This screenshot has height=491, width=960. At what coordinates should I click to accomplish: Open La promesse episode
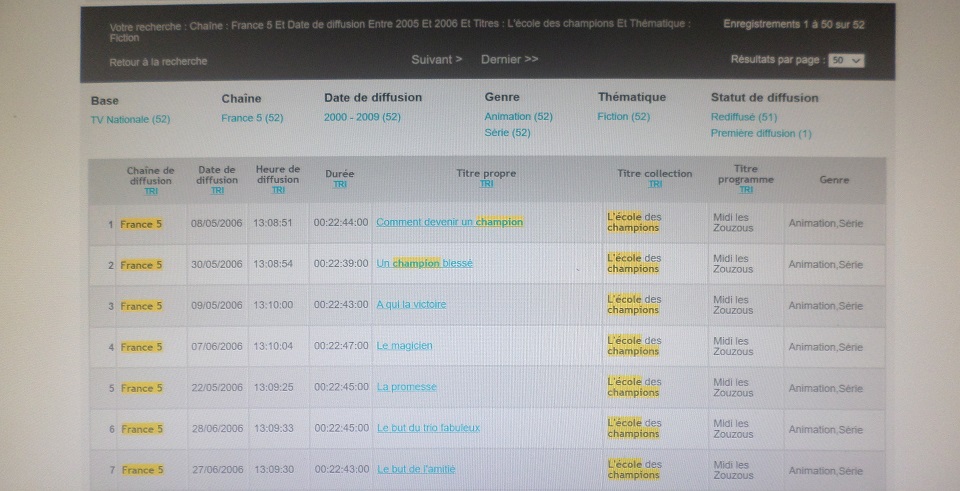pos(407,387)
